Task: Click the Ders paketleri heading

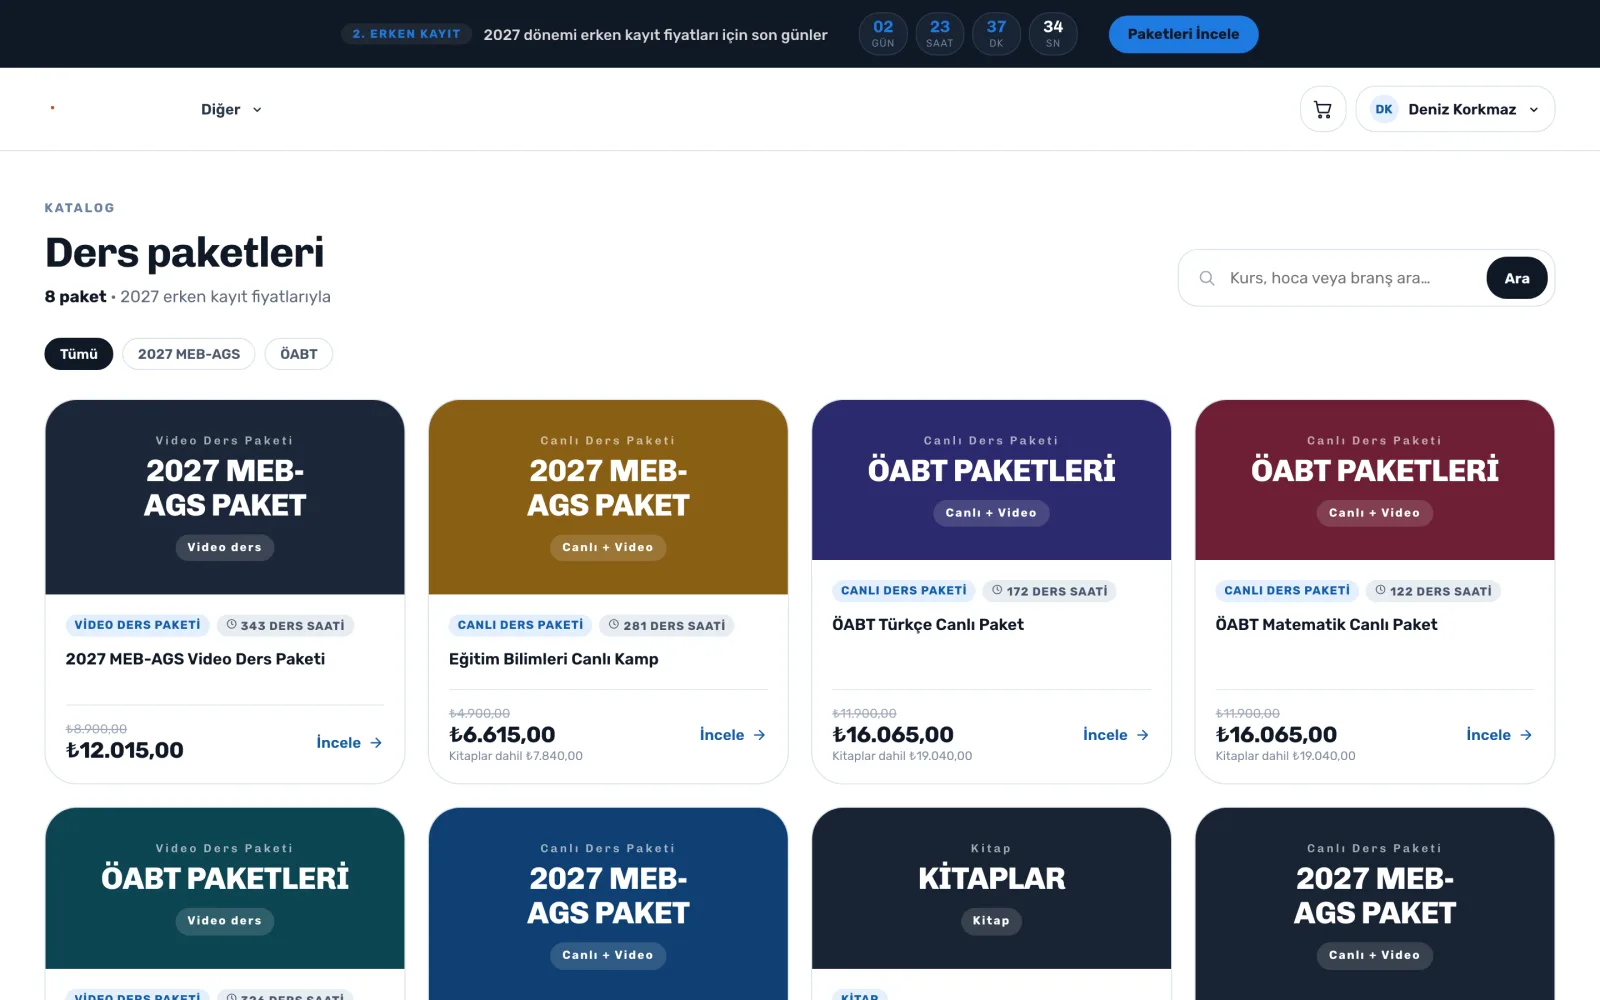Action: [185, 253]
